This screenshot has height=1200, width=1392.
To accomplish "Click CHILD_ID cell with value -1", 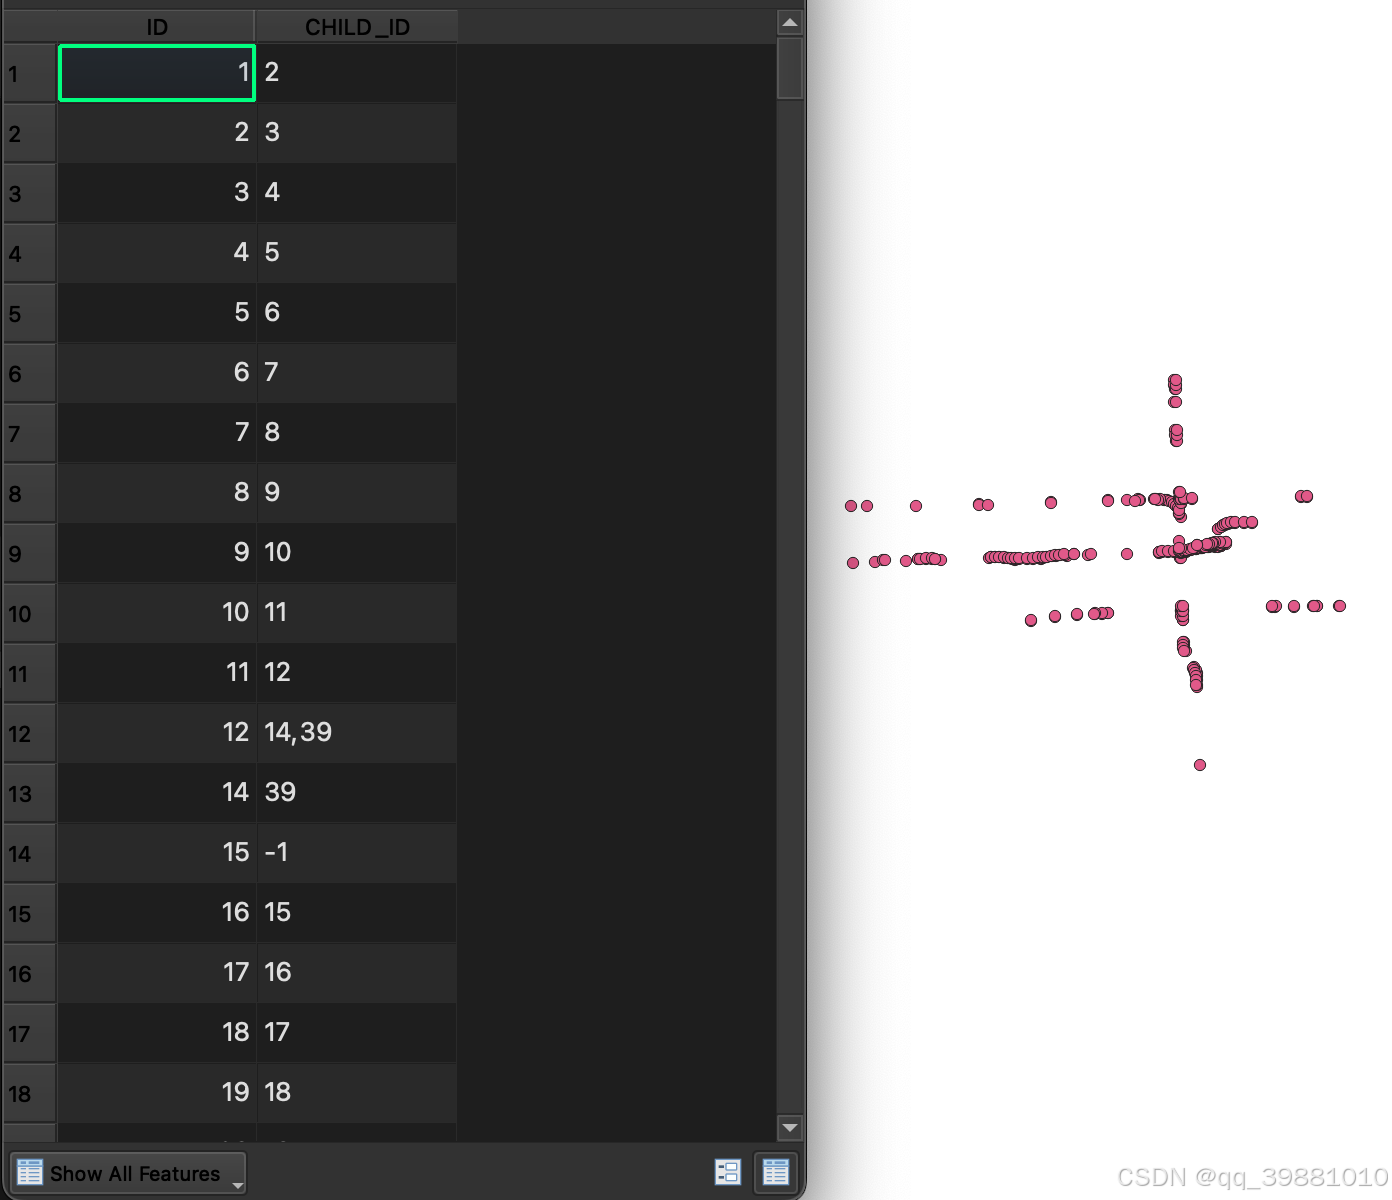I will (x=357, y=853).
